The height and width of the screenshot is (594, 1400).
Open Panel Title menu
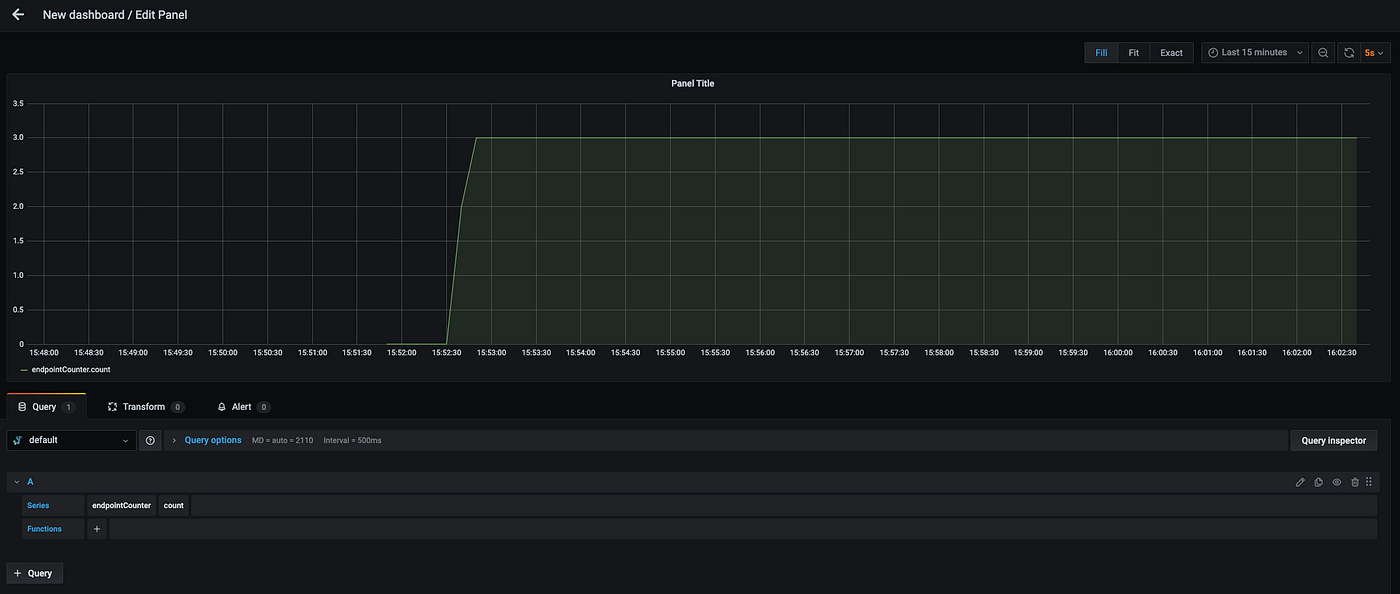point(692,83)
